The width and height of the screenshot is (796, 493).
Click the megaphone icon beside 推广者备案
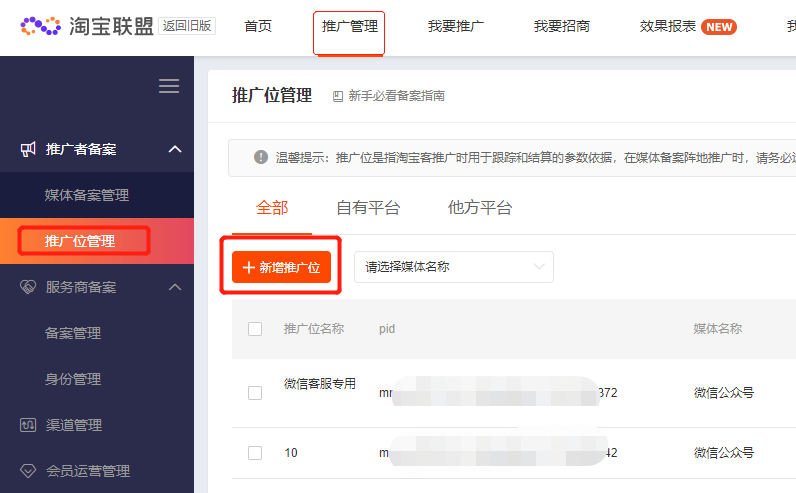(28, 149)
